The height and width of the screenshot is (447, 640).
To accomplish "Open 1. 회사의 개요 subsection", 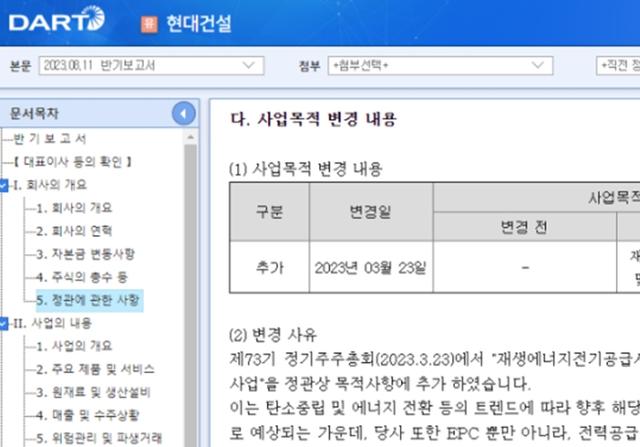I will (x=74, y=208).
